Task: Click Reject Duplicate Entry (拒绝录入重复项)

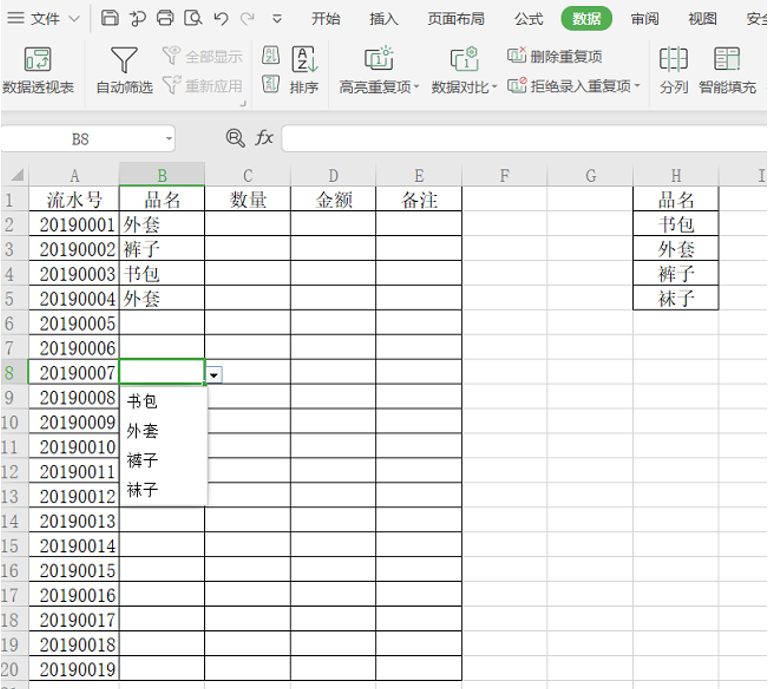Action: 573,86
